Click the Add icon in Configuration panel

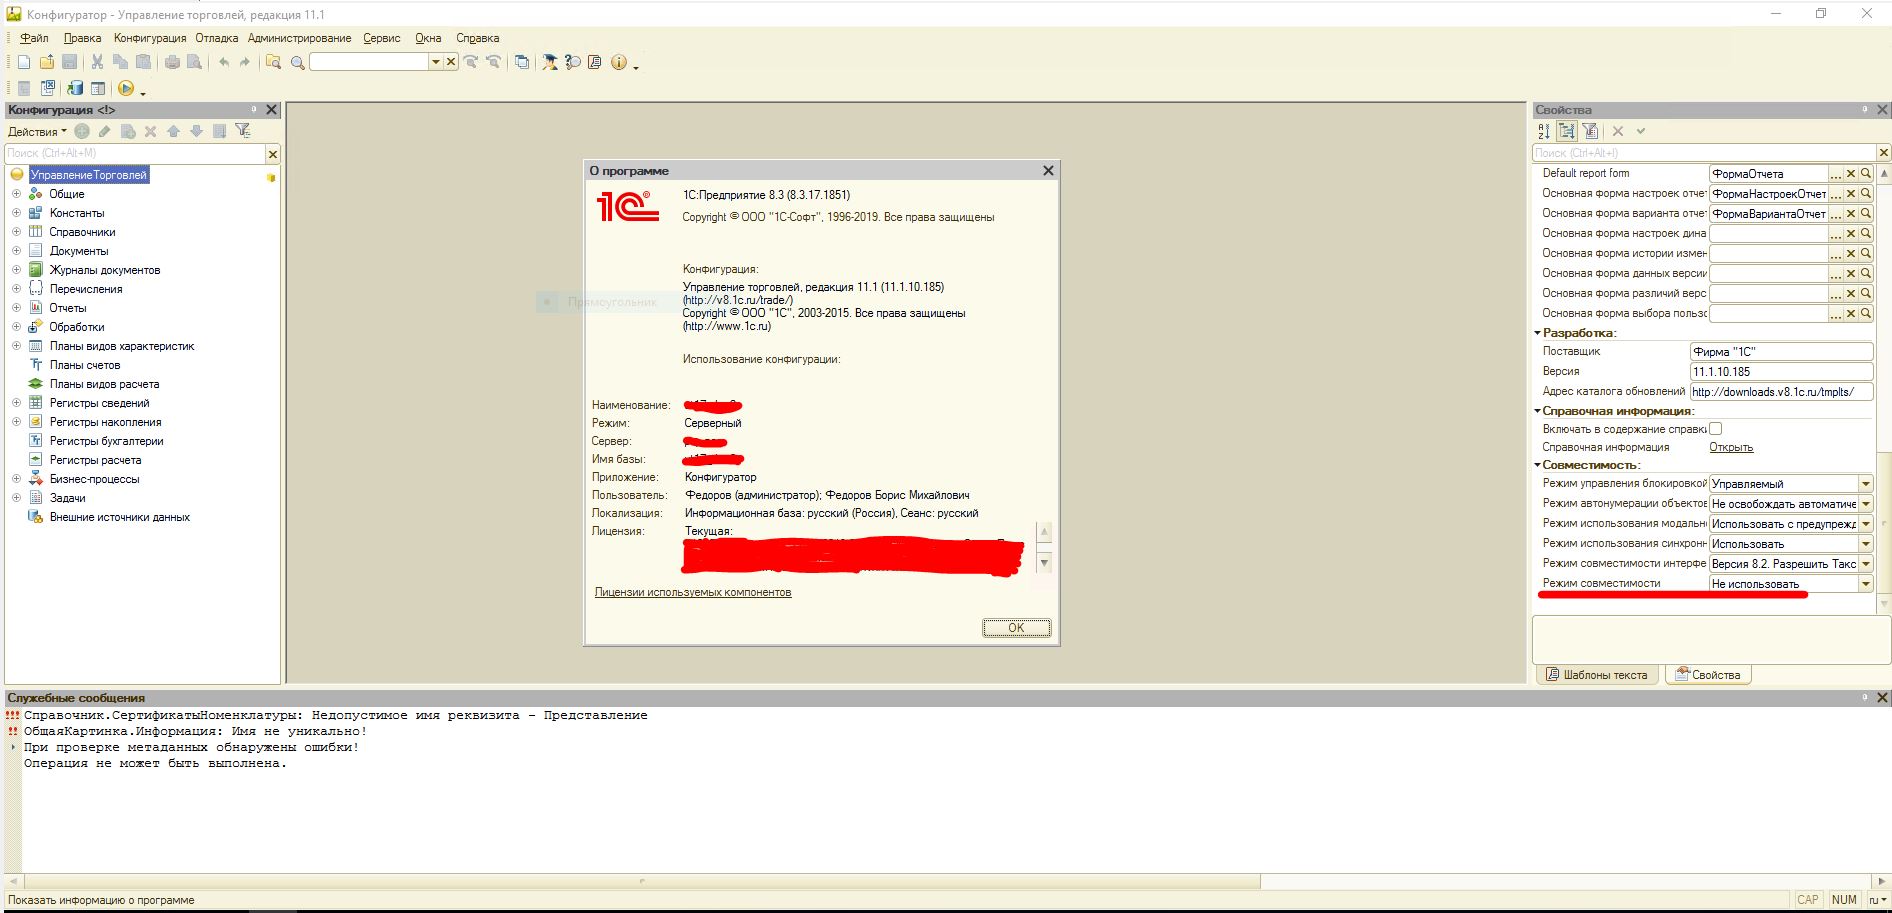point(82,131)
